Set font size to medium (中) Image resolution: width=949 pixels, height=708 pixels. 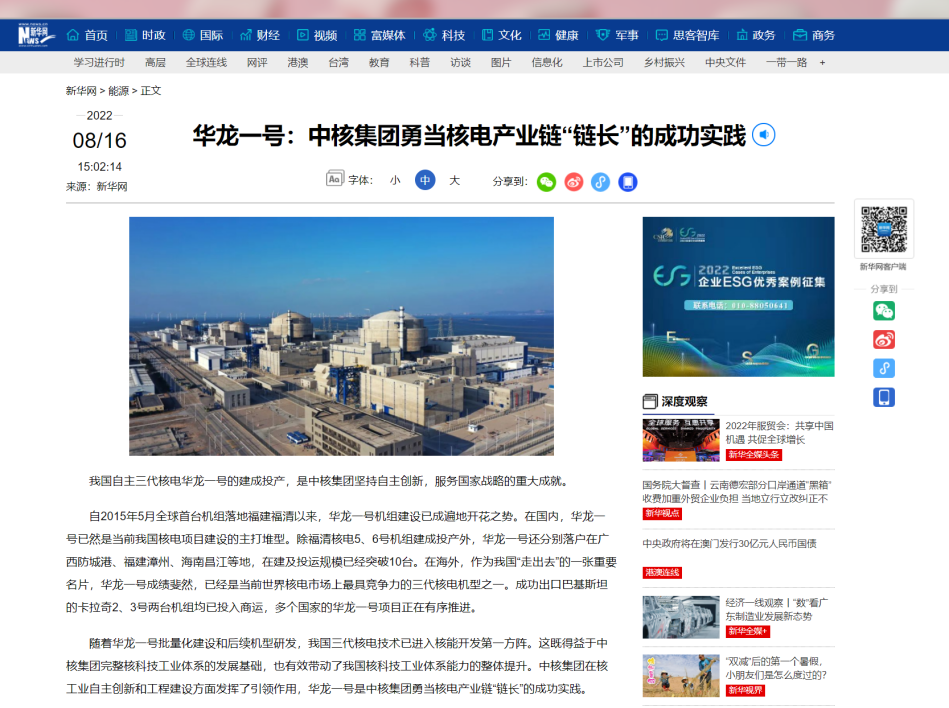(x=425, y=181)
